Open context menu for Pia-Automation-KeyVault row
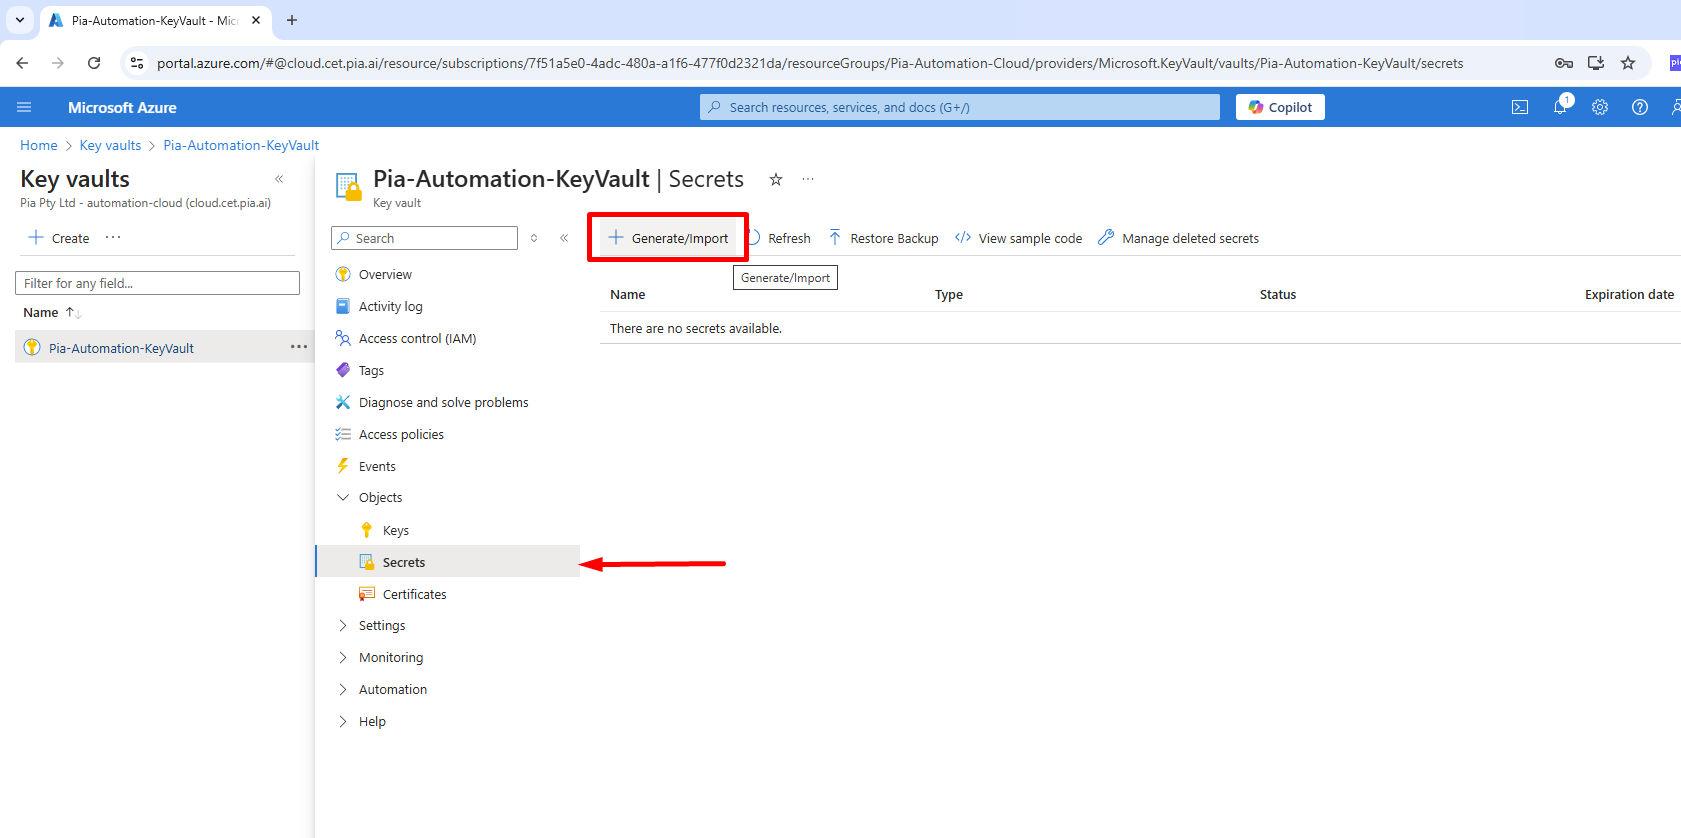This screenshot has height=838, width=1681. point(299,347)
